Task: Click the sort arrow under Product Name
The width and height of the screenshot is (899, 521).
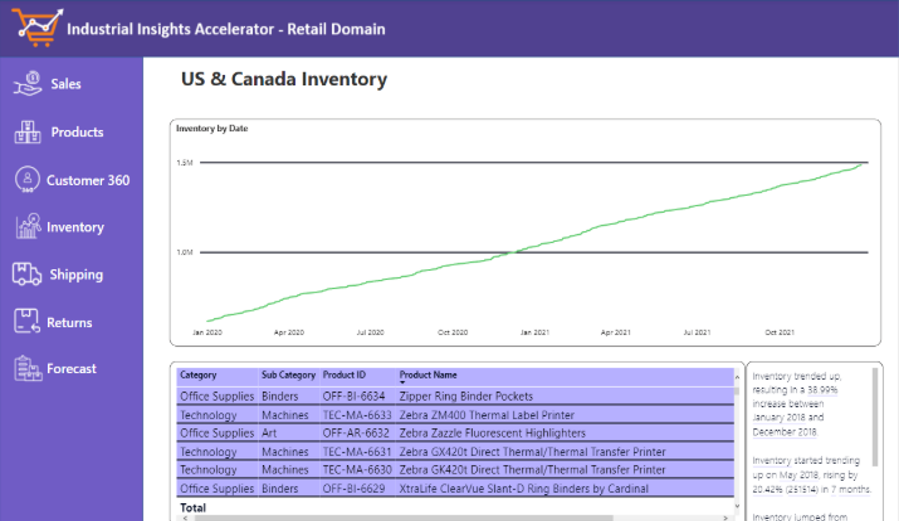Action: pos(402,382)
